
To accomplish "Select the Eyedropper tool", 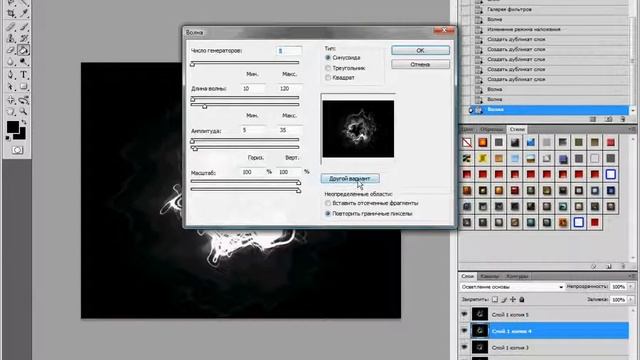I will (x=24, y=14).
